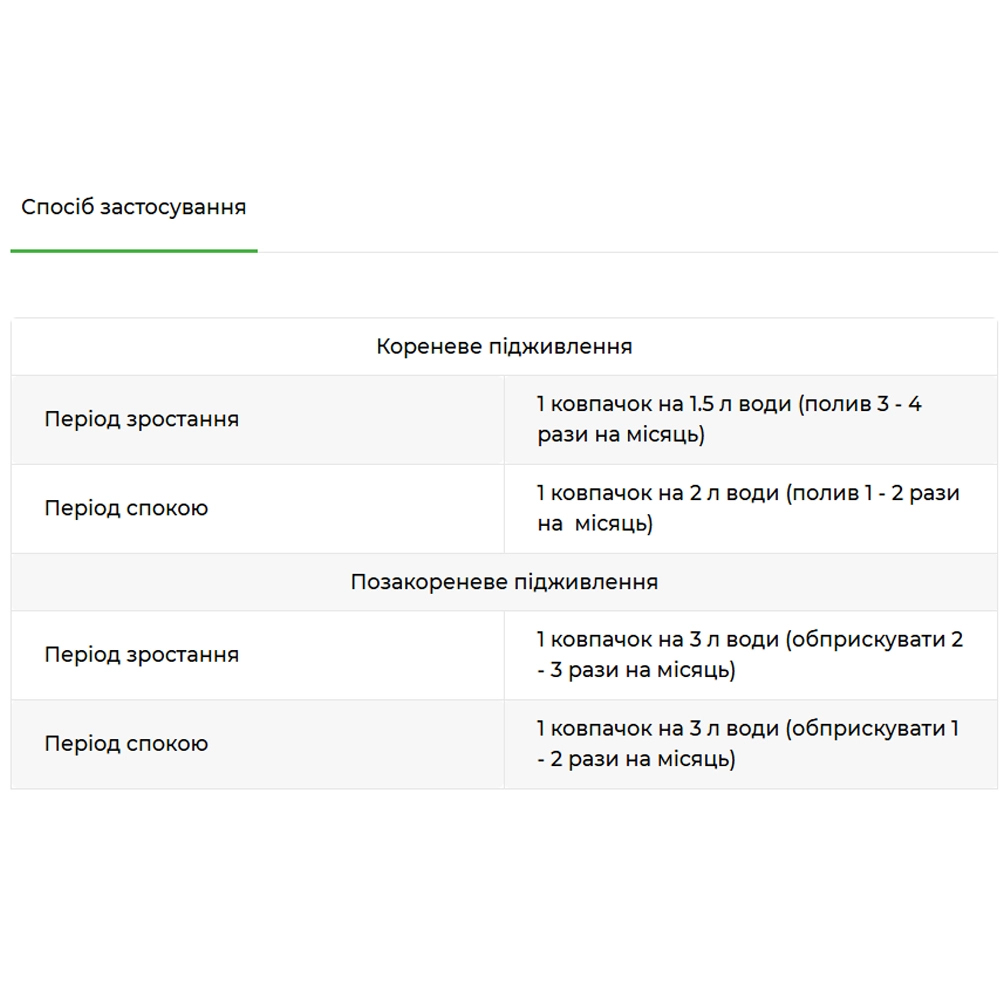
Task: Click the word застосування in tab label
Action: pos(173,207)
